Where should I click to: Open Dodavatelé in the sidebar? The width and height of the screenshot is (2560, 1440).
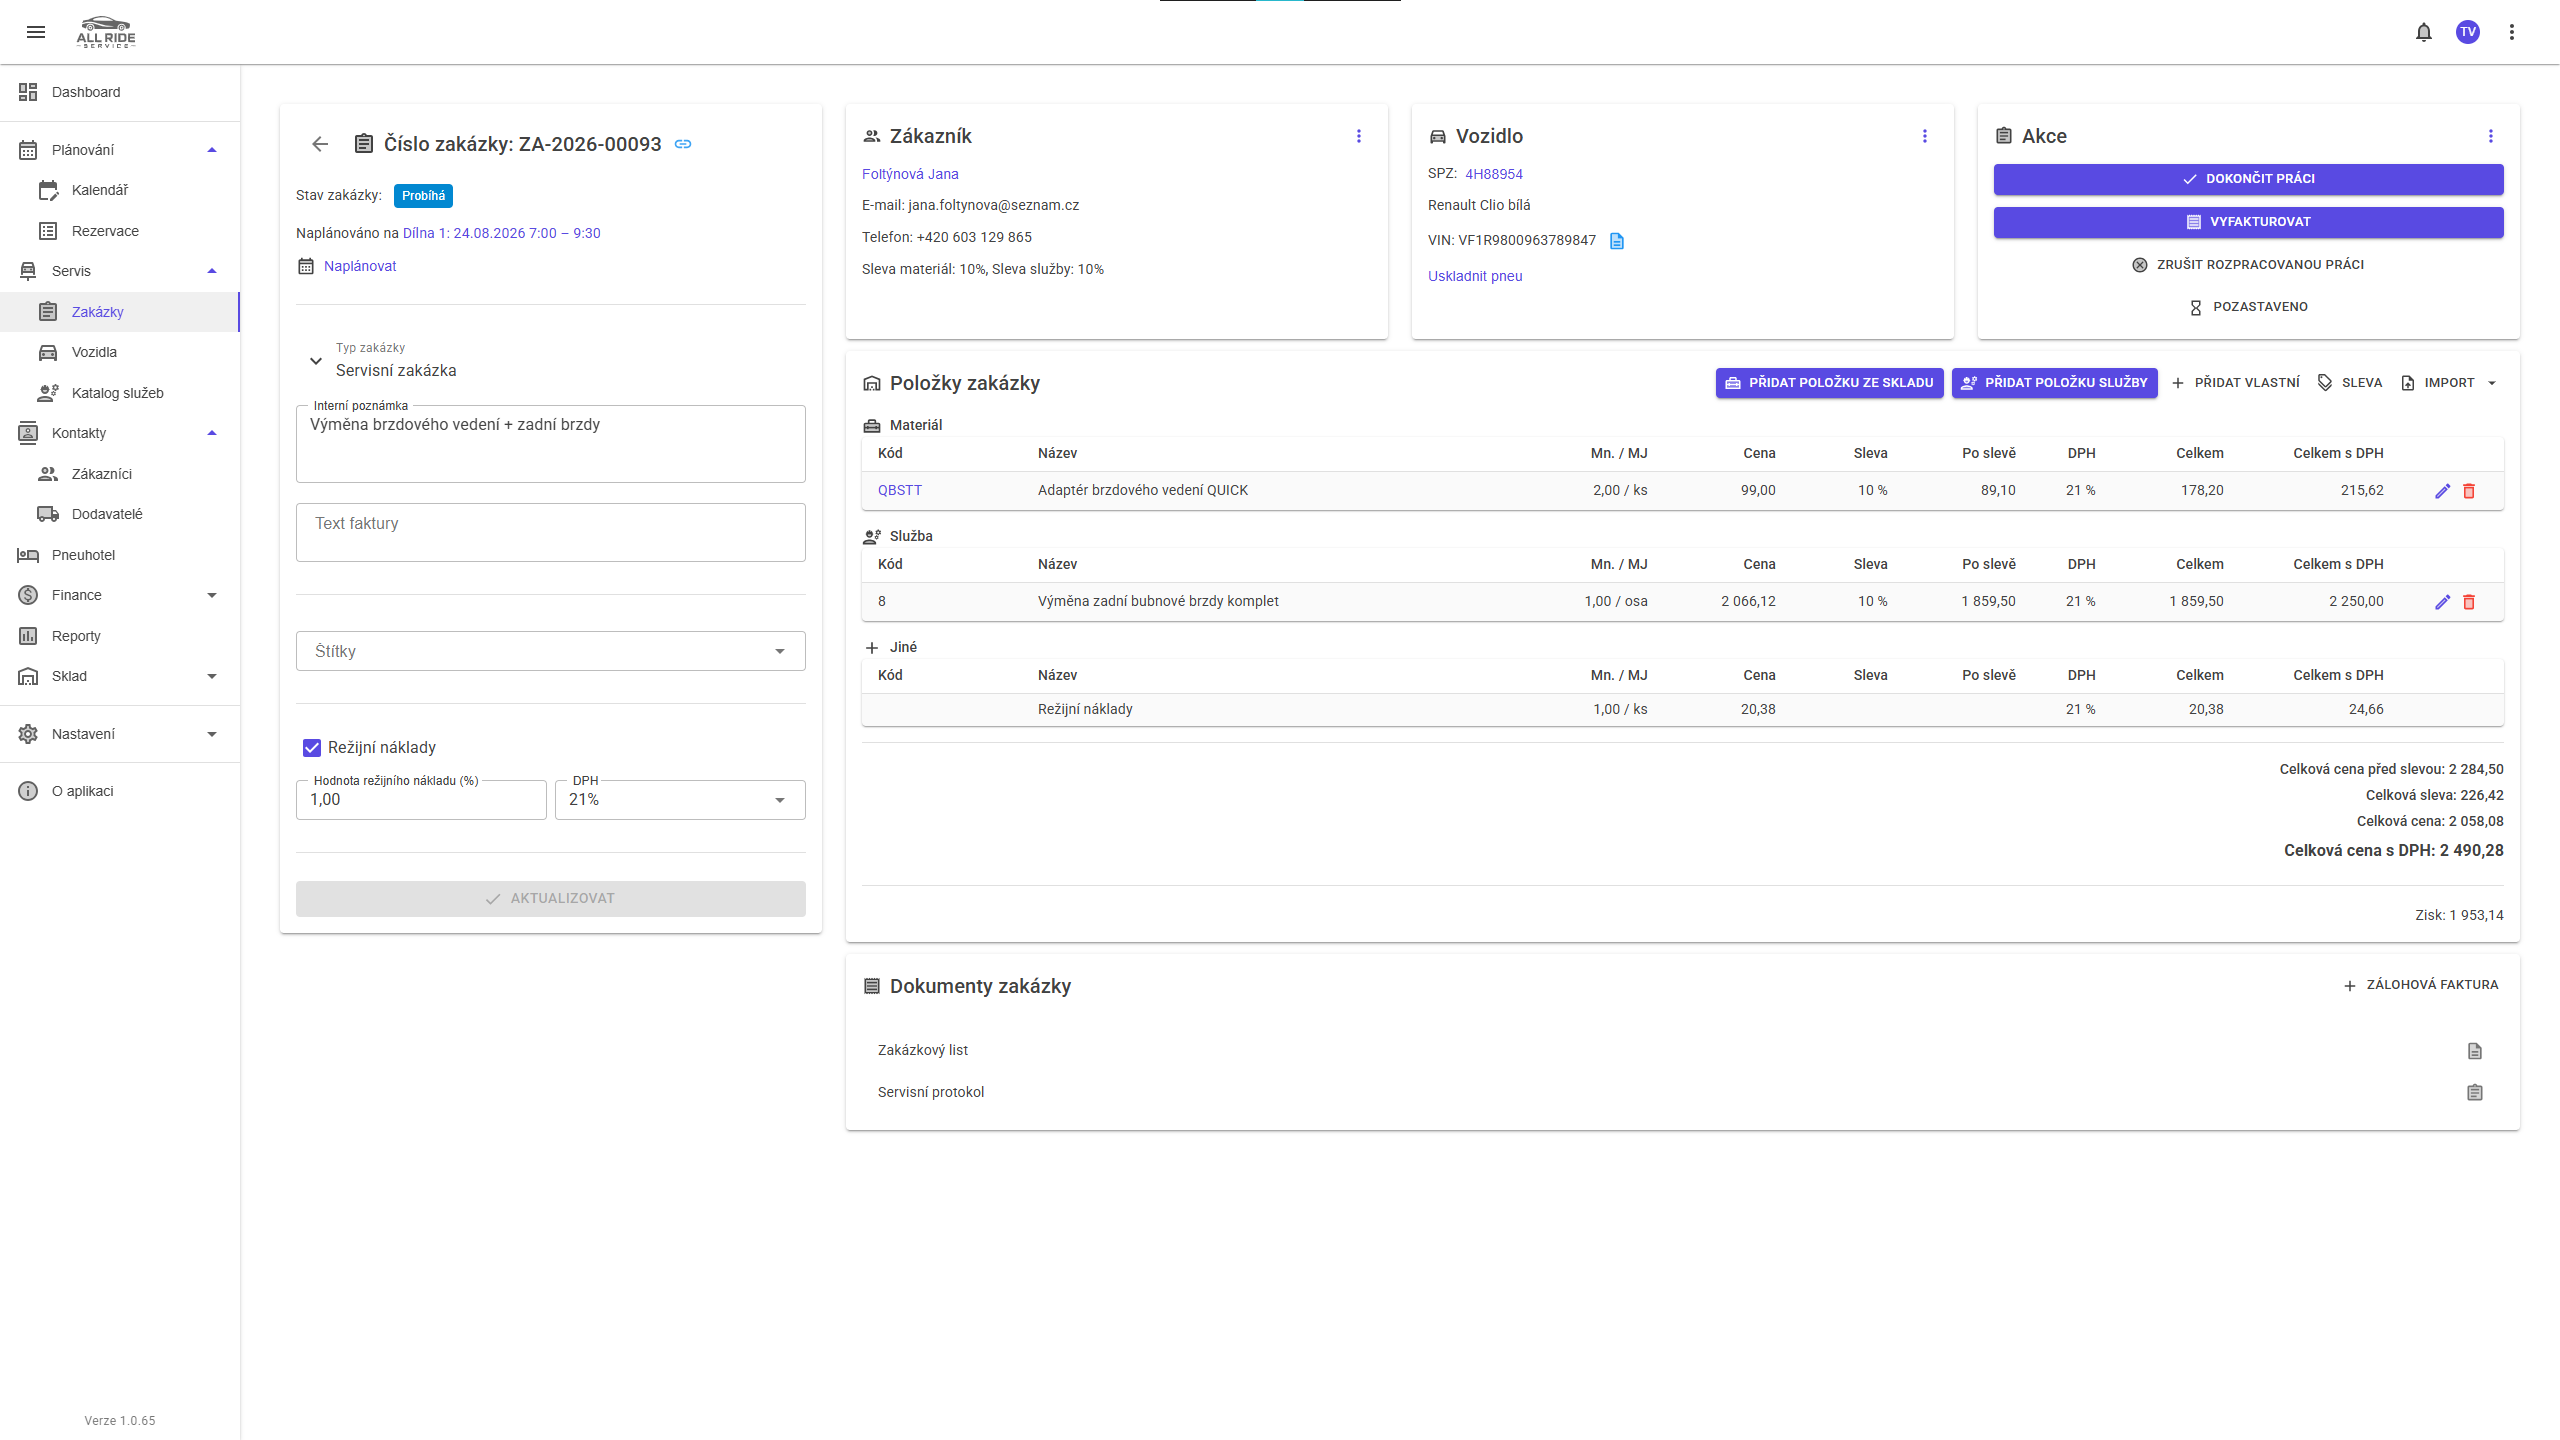(120, 514)
